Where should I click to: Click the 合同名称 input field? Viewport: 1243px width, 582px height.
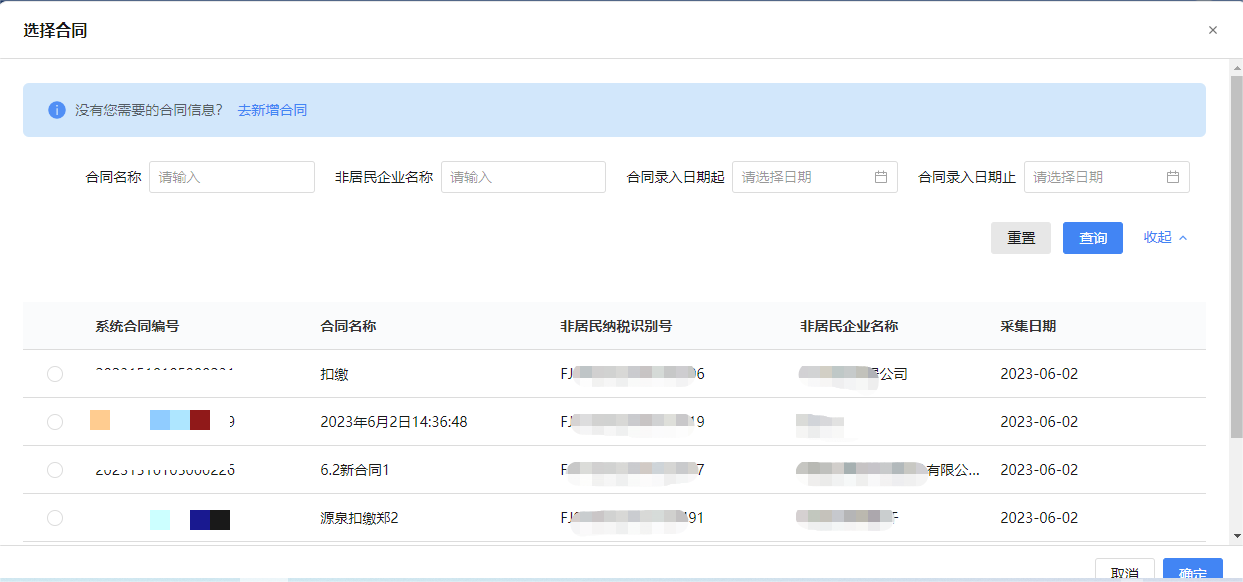[232, 177]
